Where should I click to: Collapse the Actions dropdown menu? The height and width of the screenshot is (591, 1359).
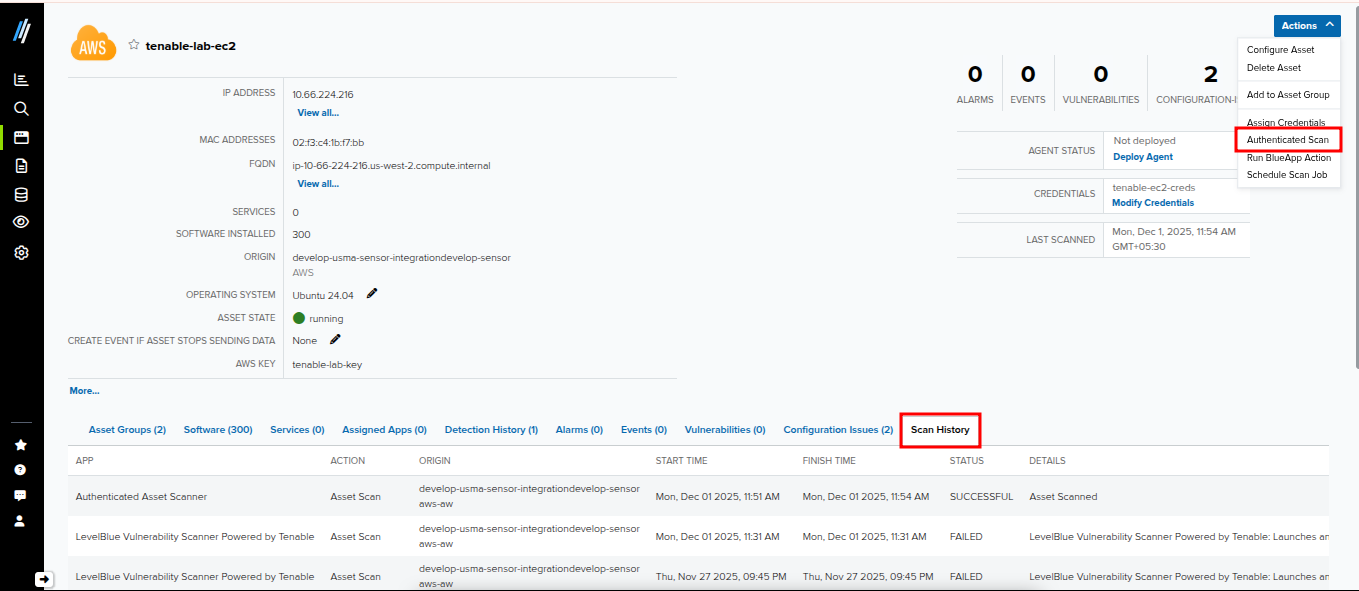[x=1307, y=26]
